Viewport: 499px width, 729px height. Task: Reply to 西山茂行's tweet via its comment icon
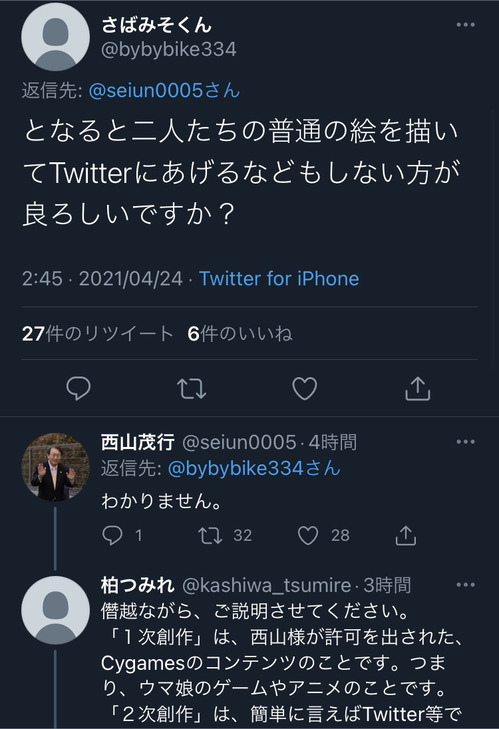coord(113,535)
